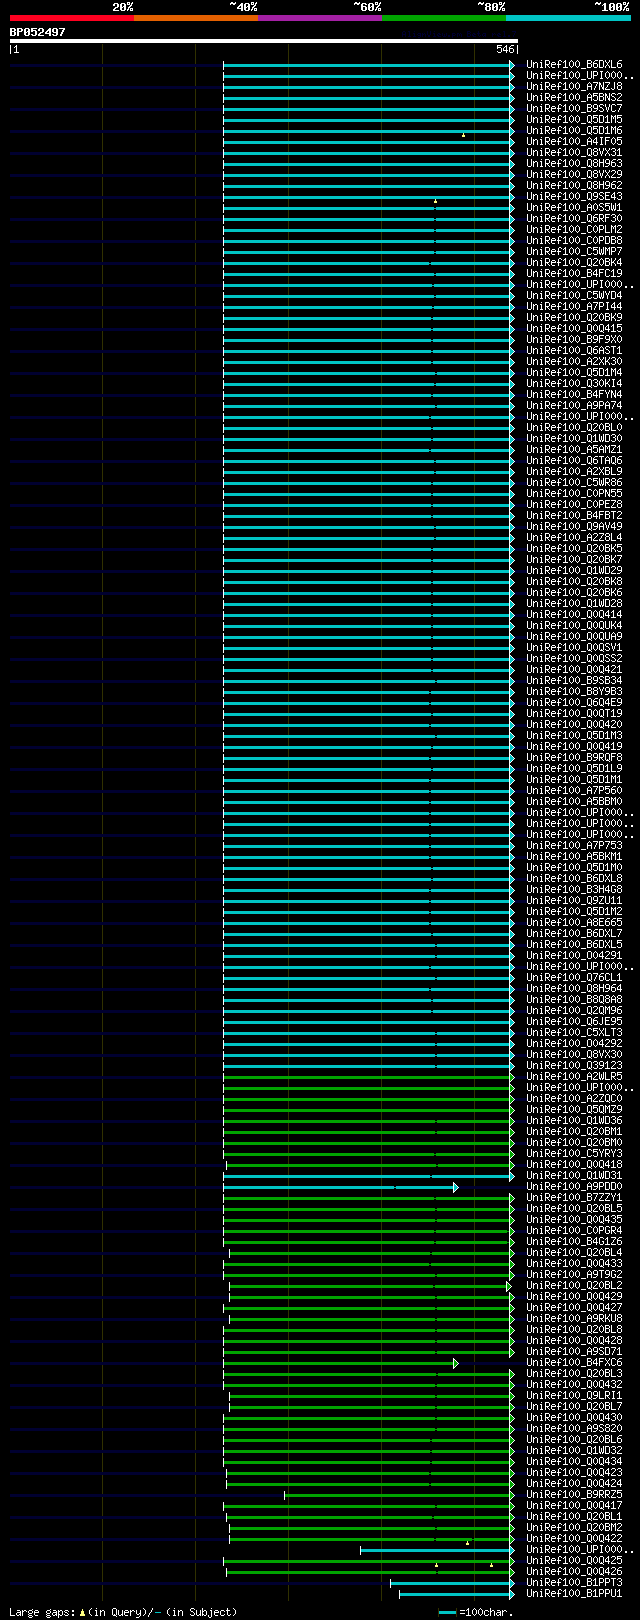Click the UniRef100_A8E665 hit label
Image resolution: width=640 pixels, height=1620 pixels.
click(574, 923)
